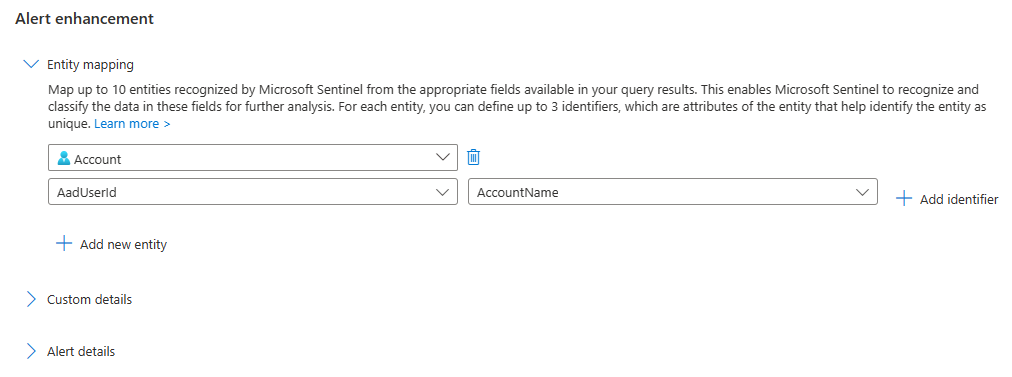Screen dimensions: 1012x377
Task: Select the Alert details section label
Action: pos(81,351)
